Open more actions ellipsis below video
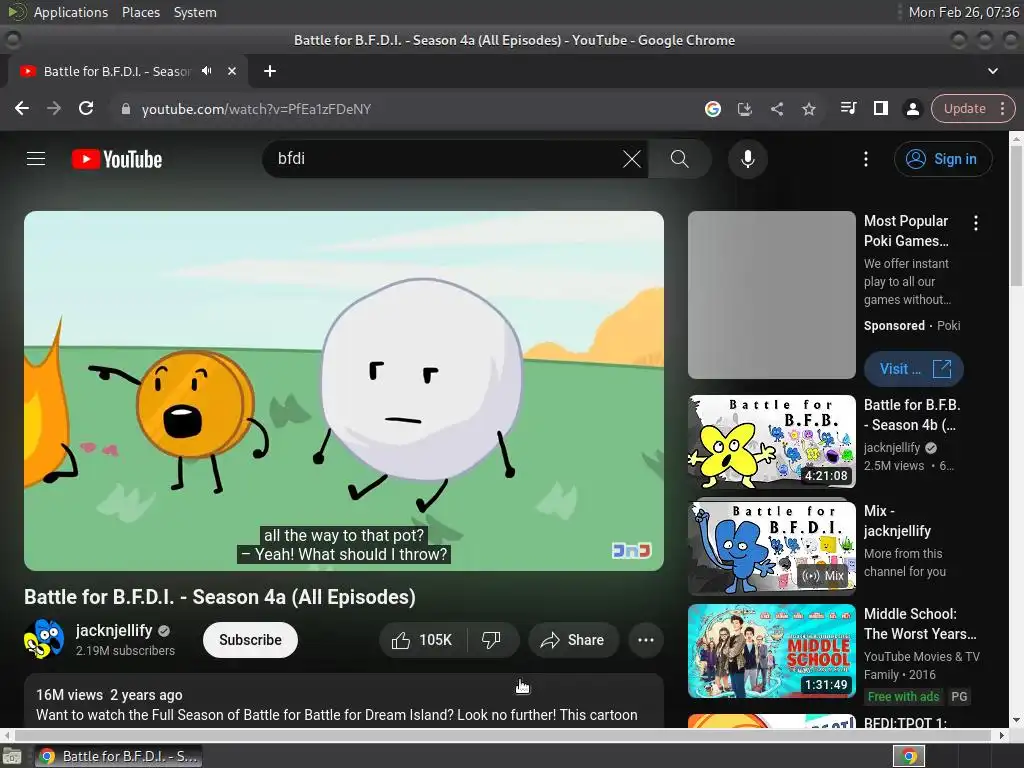Image resolution: width=1024 pixels, height=768 pixels. (x=646, y=640)
